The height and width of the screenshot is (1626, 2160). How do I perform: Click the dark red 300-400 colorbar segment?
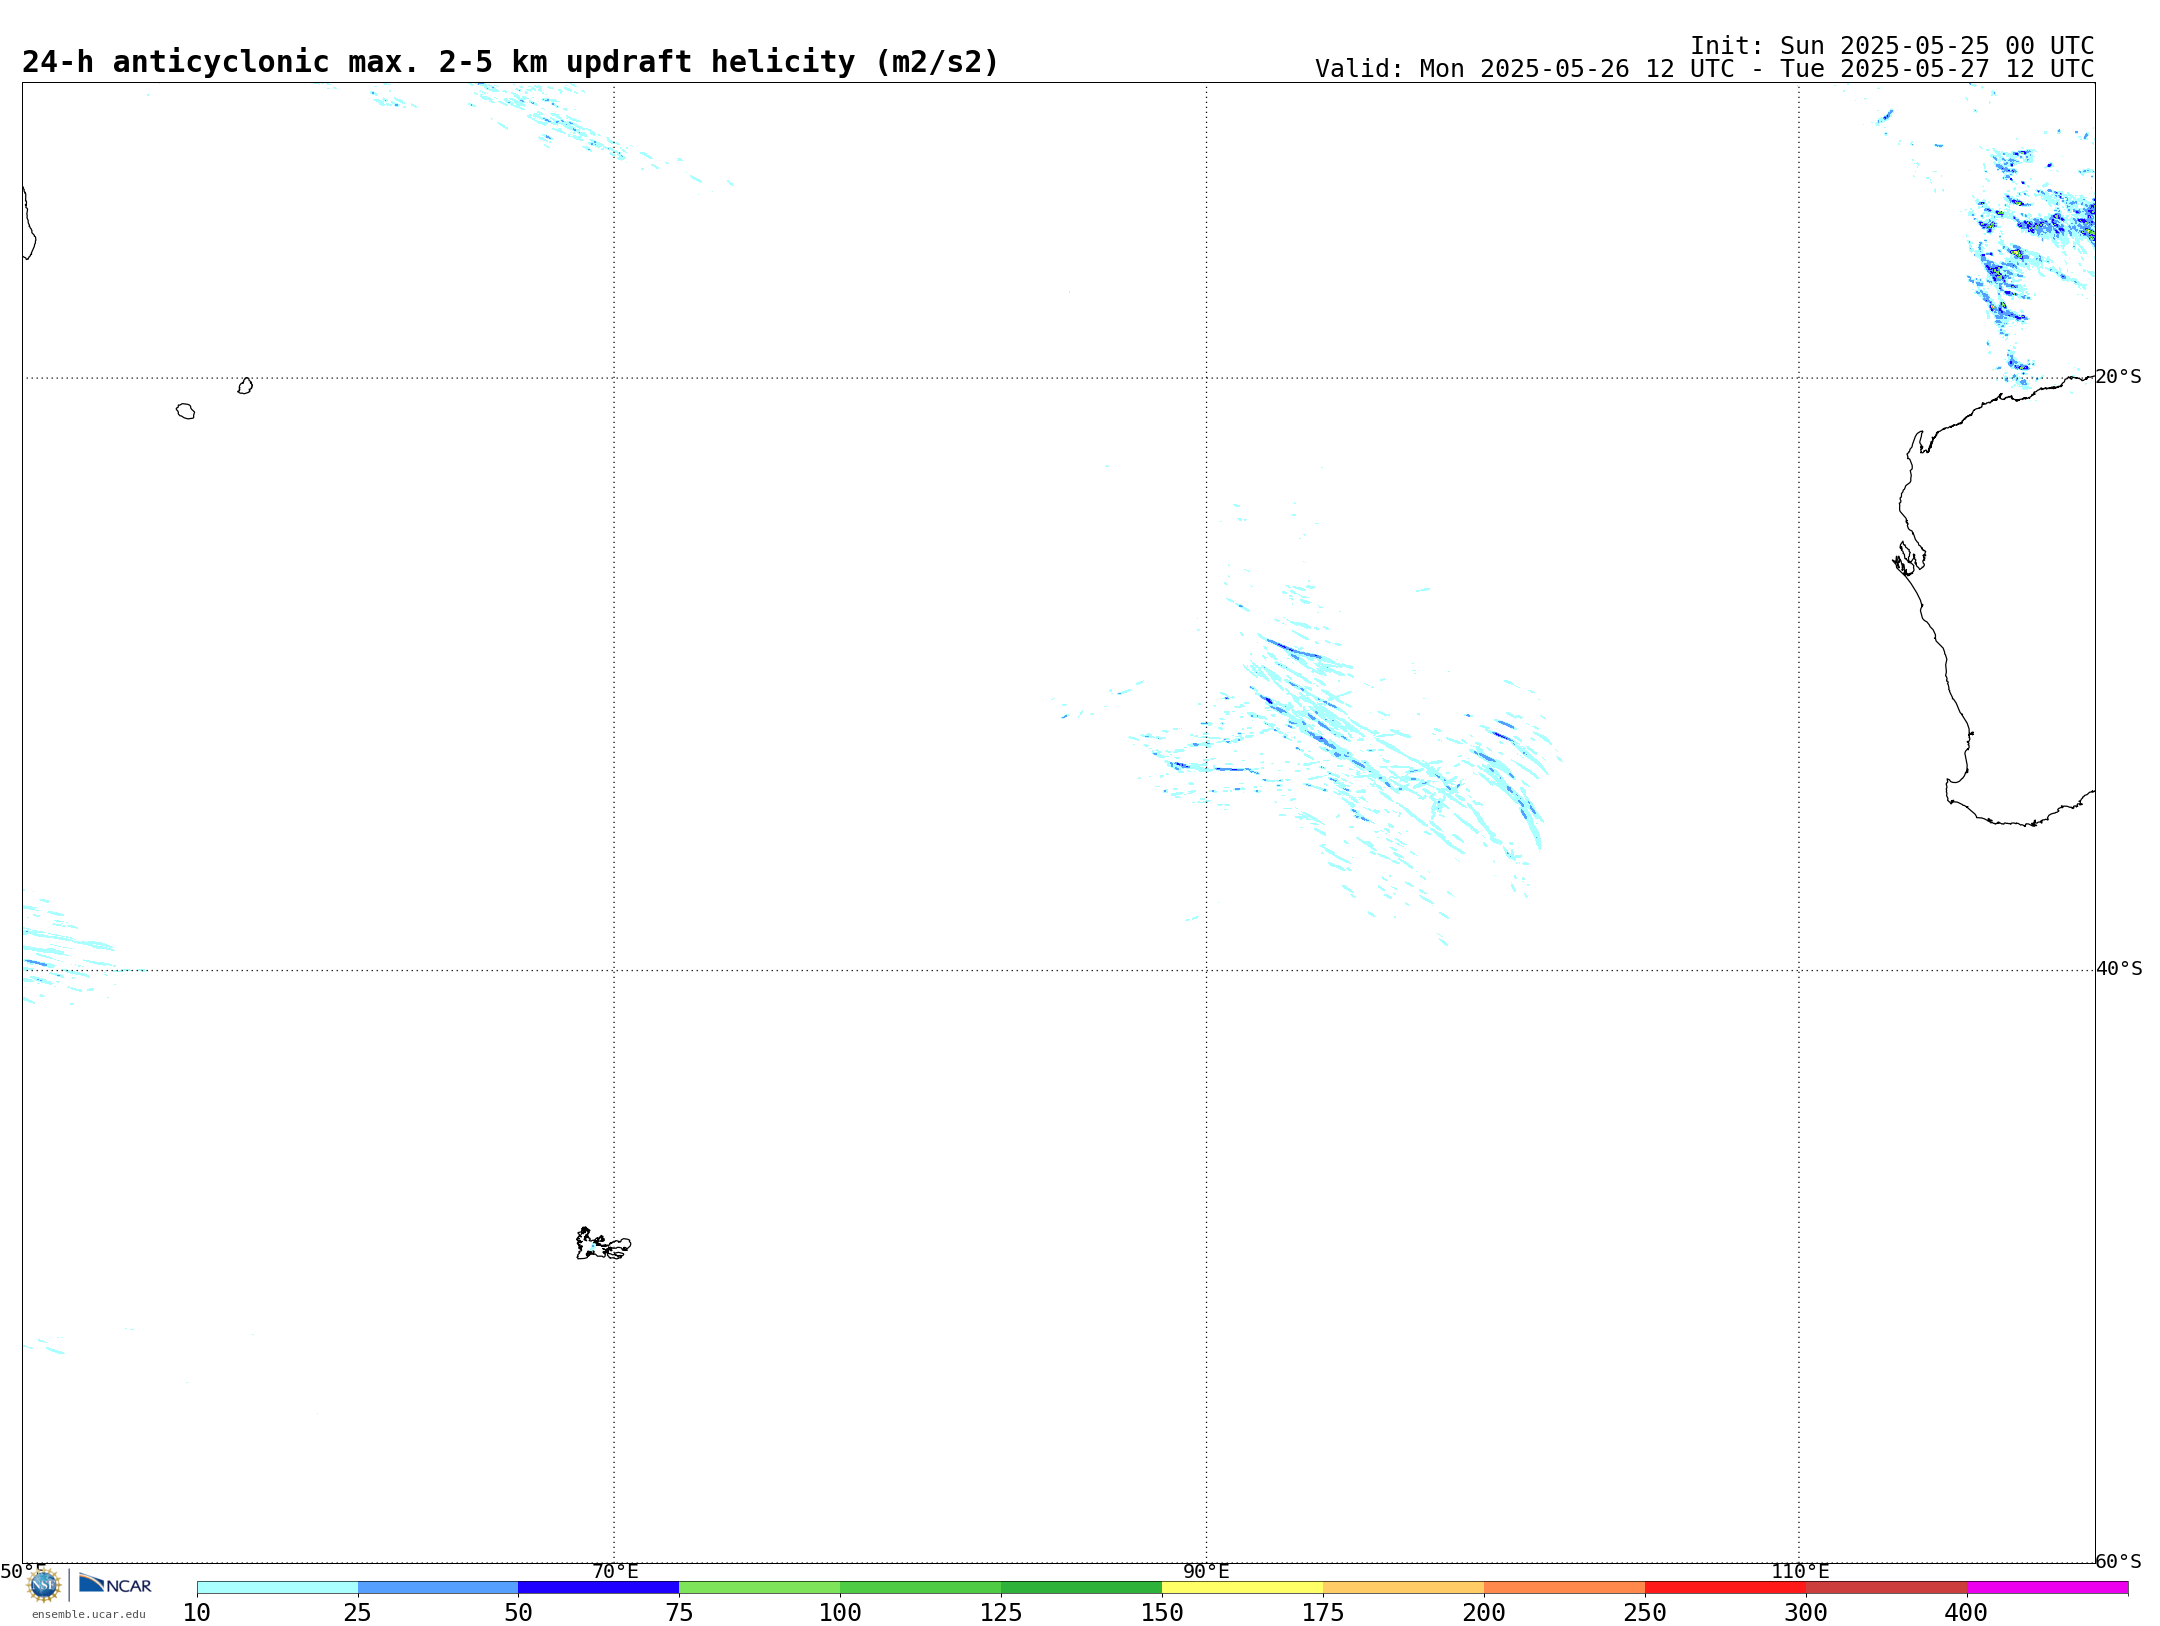(x=1887, y=1588)
